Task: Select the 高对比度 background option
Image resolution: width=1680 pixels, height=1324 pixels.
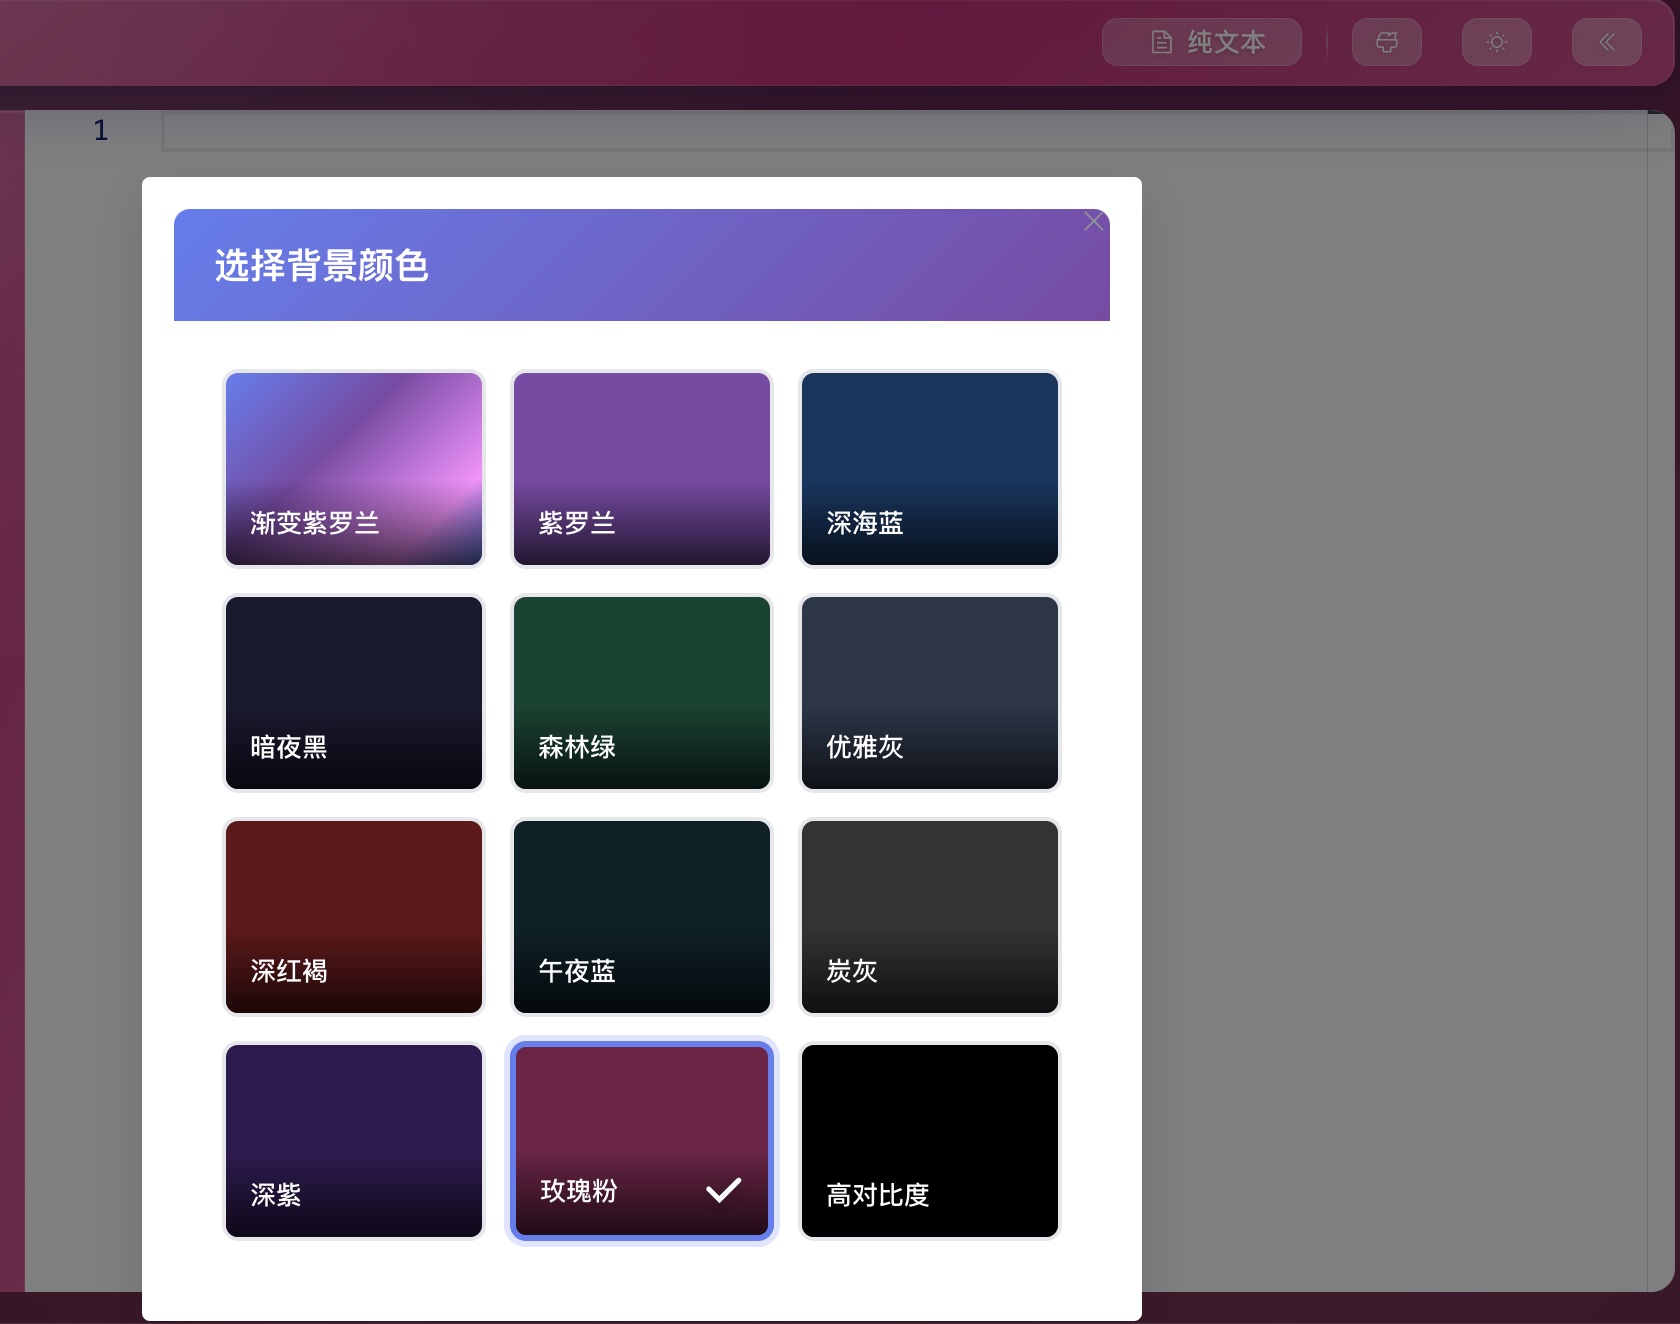Action: pyautogui.click(x=930, y=1140)
